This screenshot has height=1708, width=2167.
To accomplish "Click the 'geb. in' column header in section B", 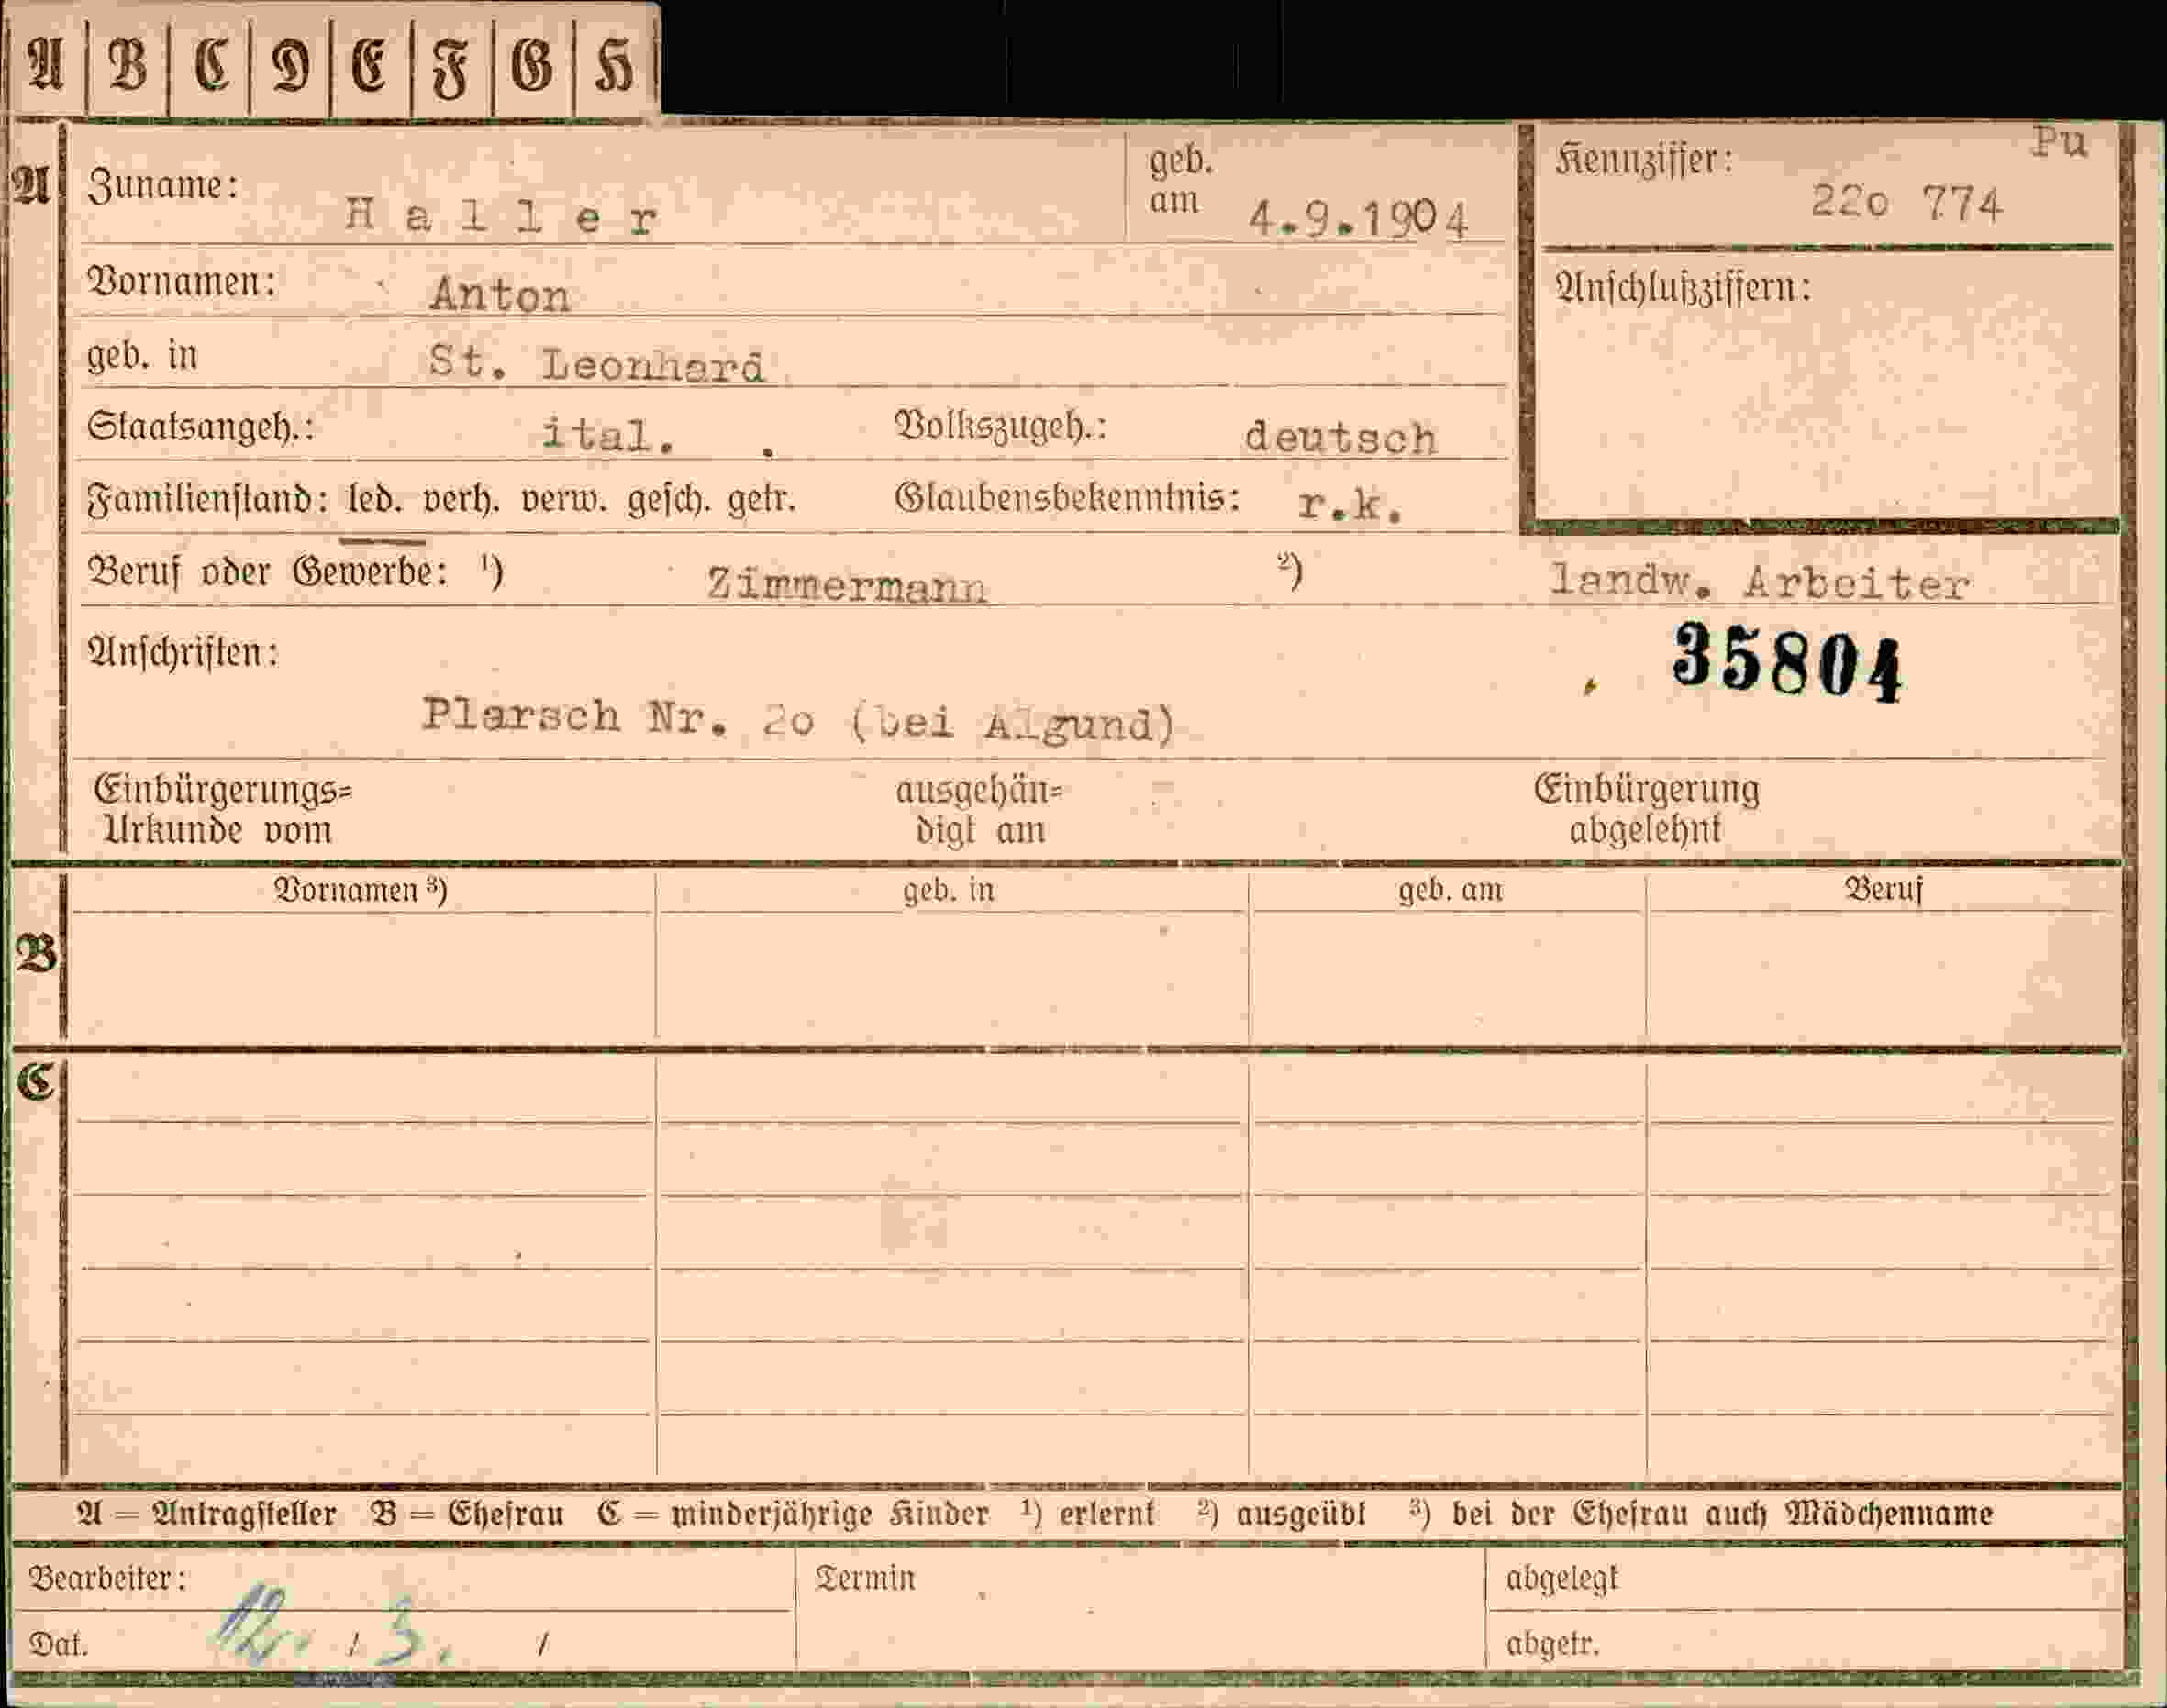I will [x=948, y=889].
